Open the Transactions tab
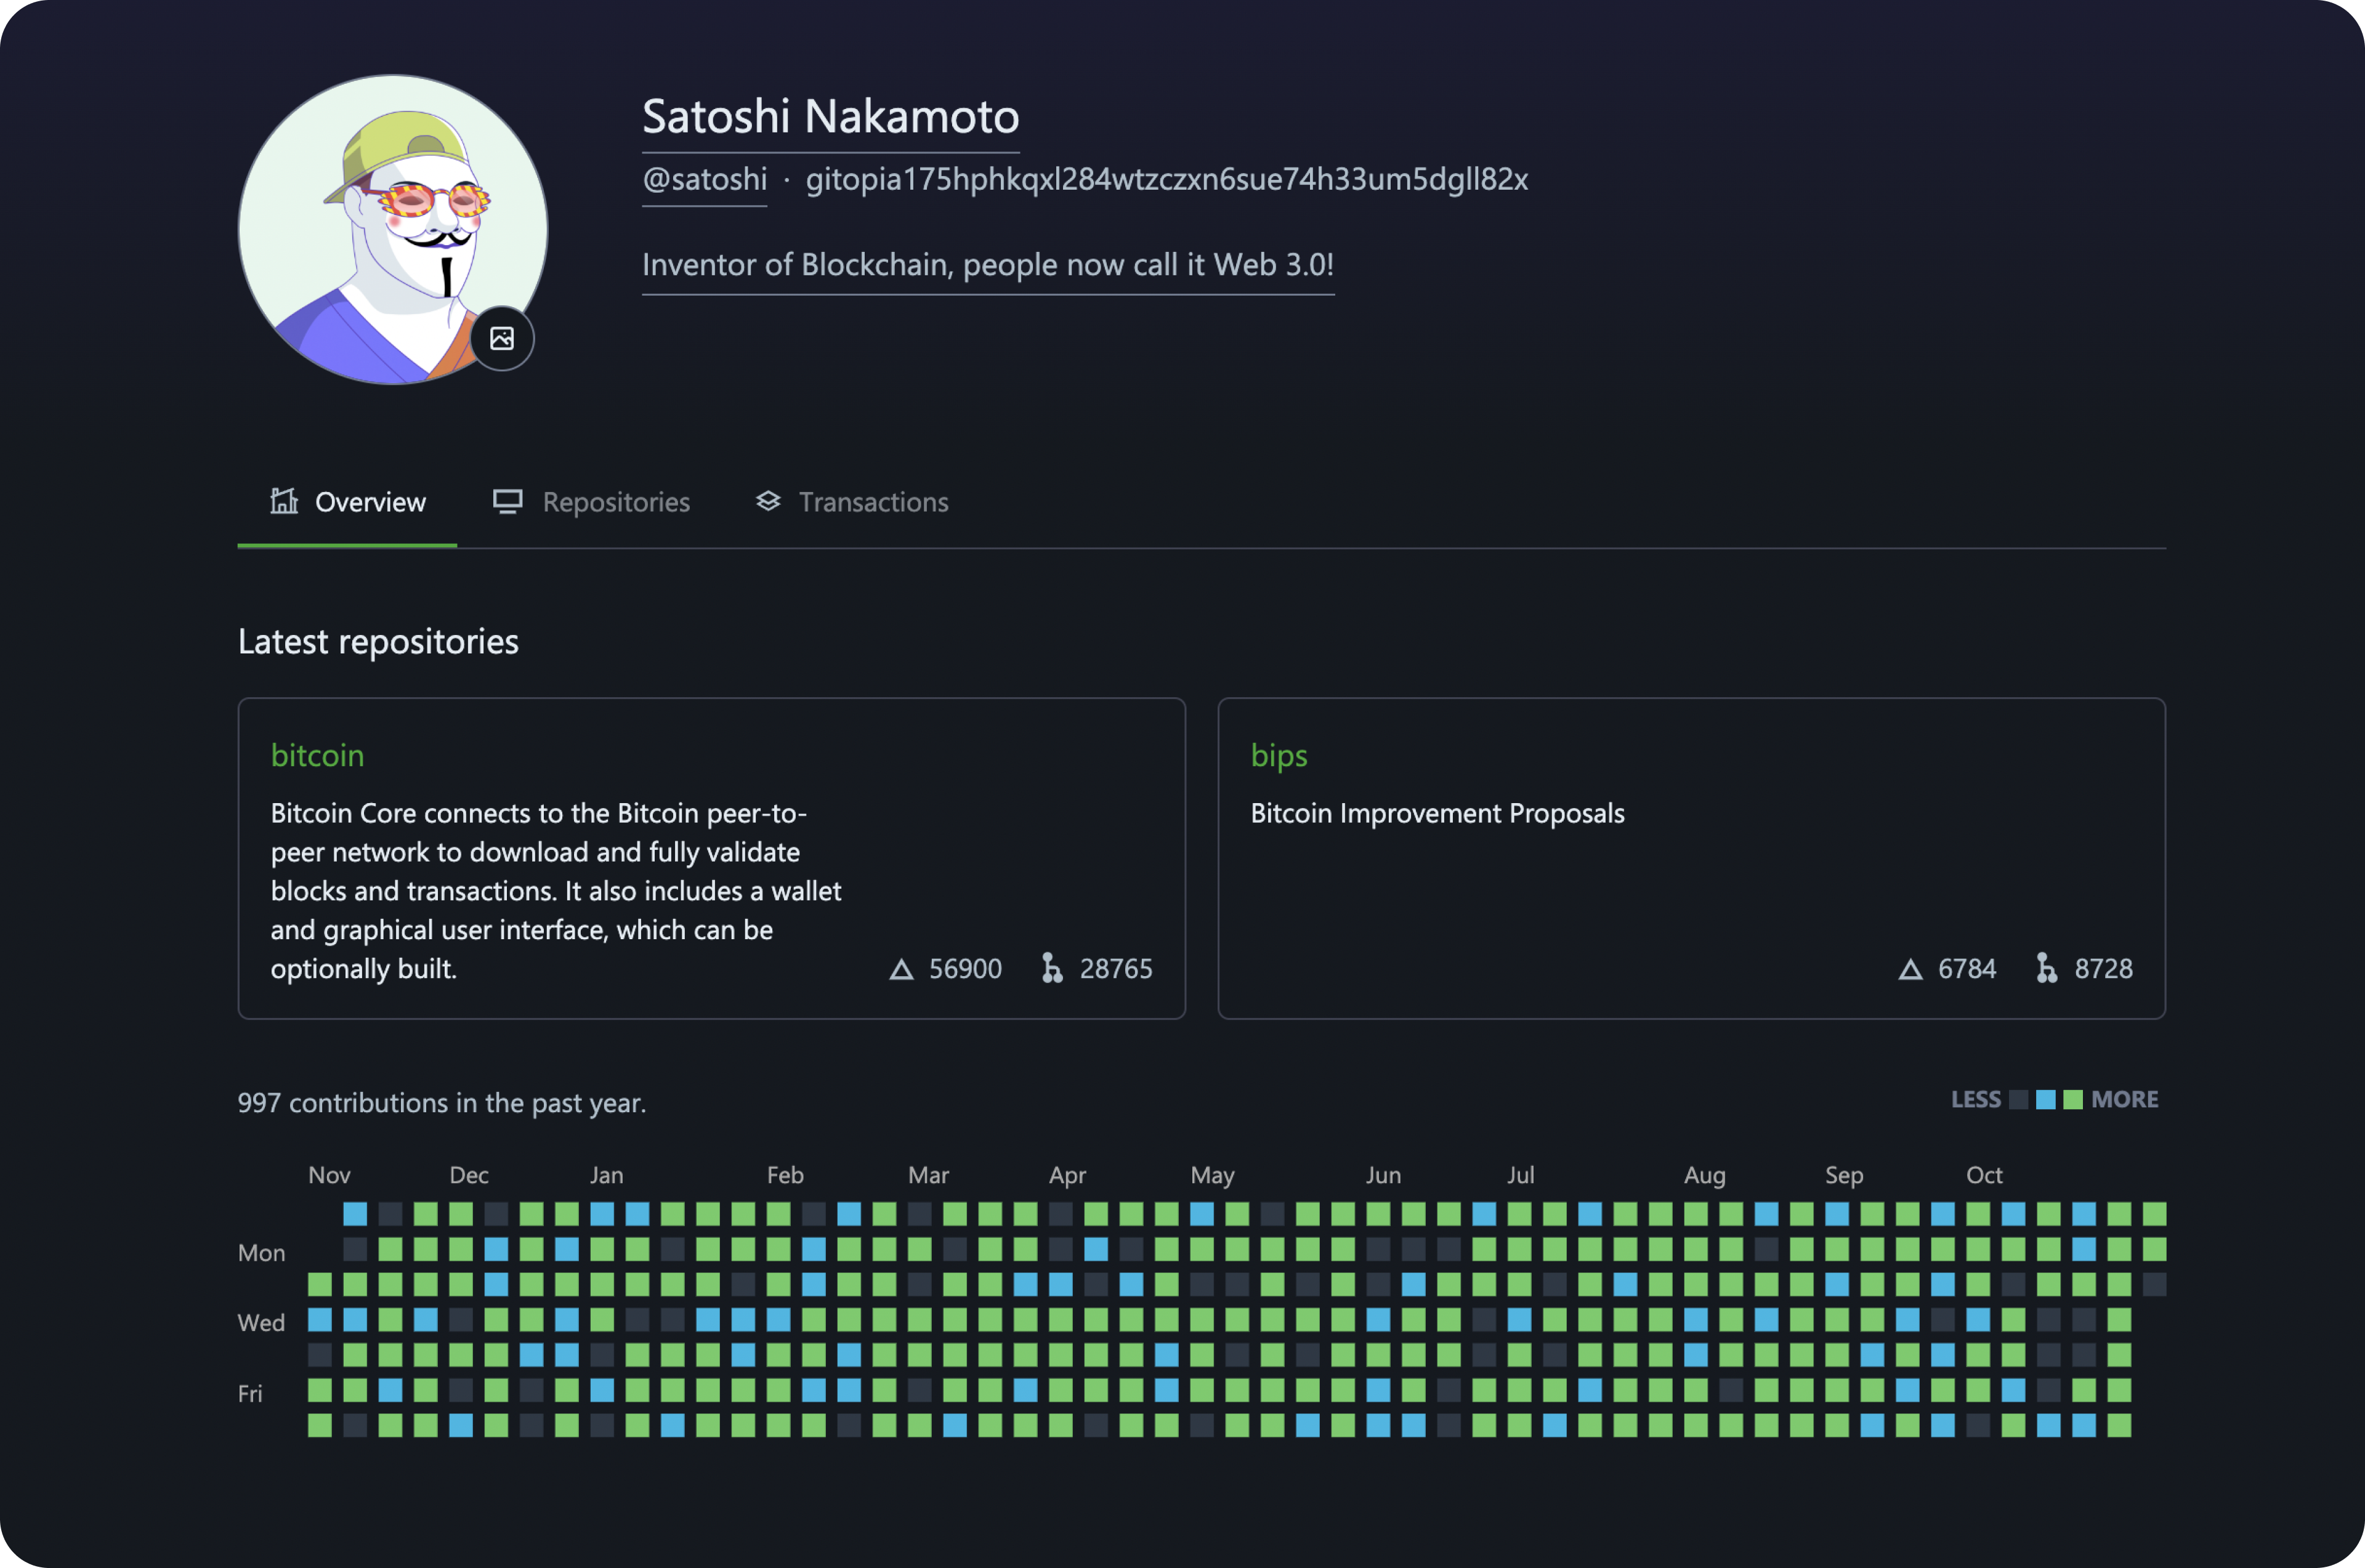Screen dimensions: 2365x1568 pyautogui.click(x=852, y=502)
